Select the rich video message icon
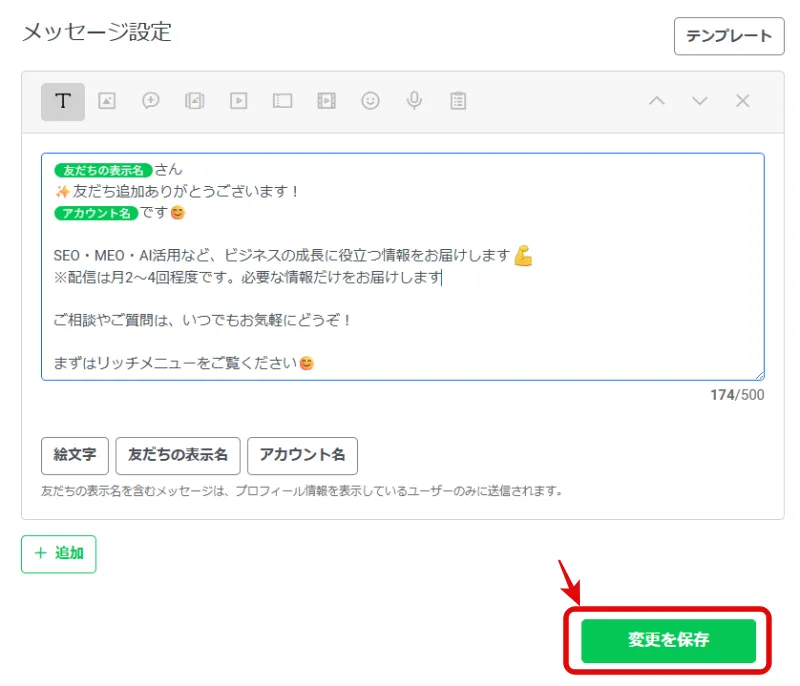Viewport: 800px width, 686px height. 327,101
